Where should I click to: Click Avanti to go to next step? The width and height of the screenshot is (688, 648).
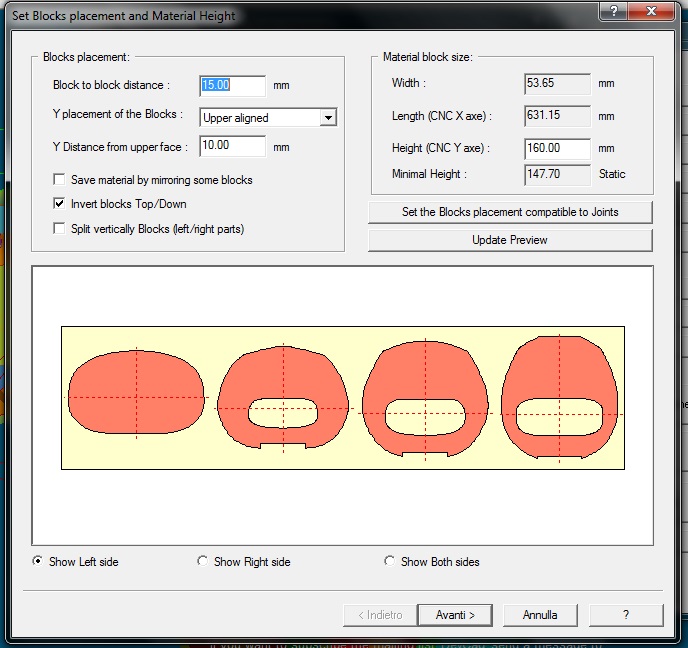click(453, 615)
